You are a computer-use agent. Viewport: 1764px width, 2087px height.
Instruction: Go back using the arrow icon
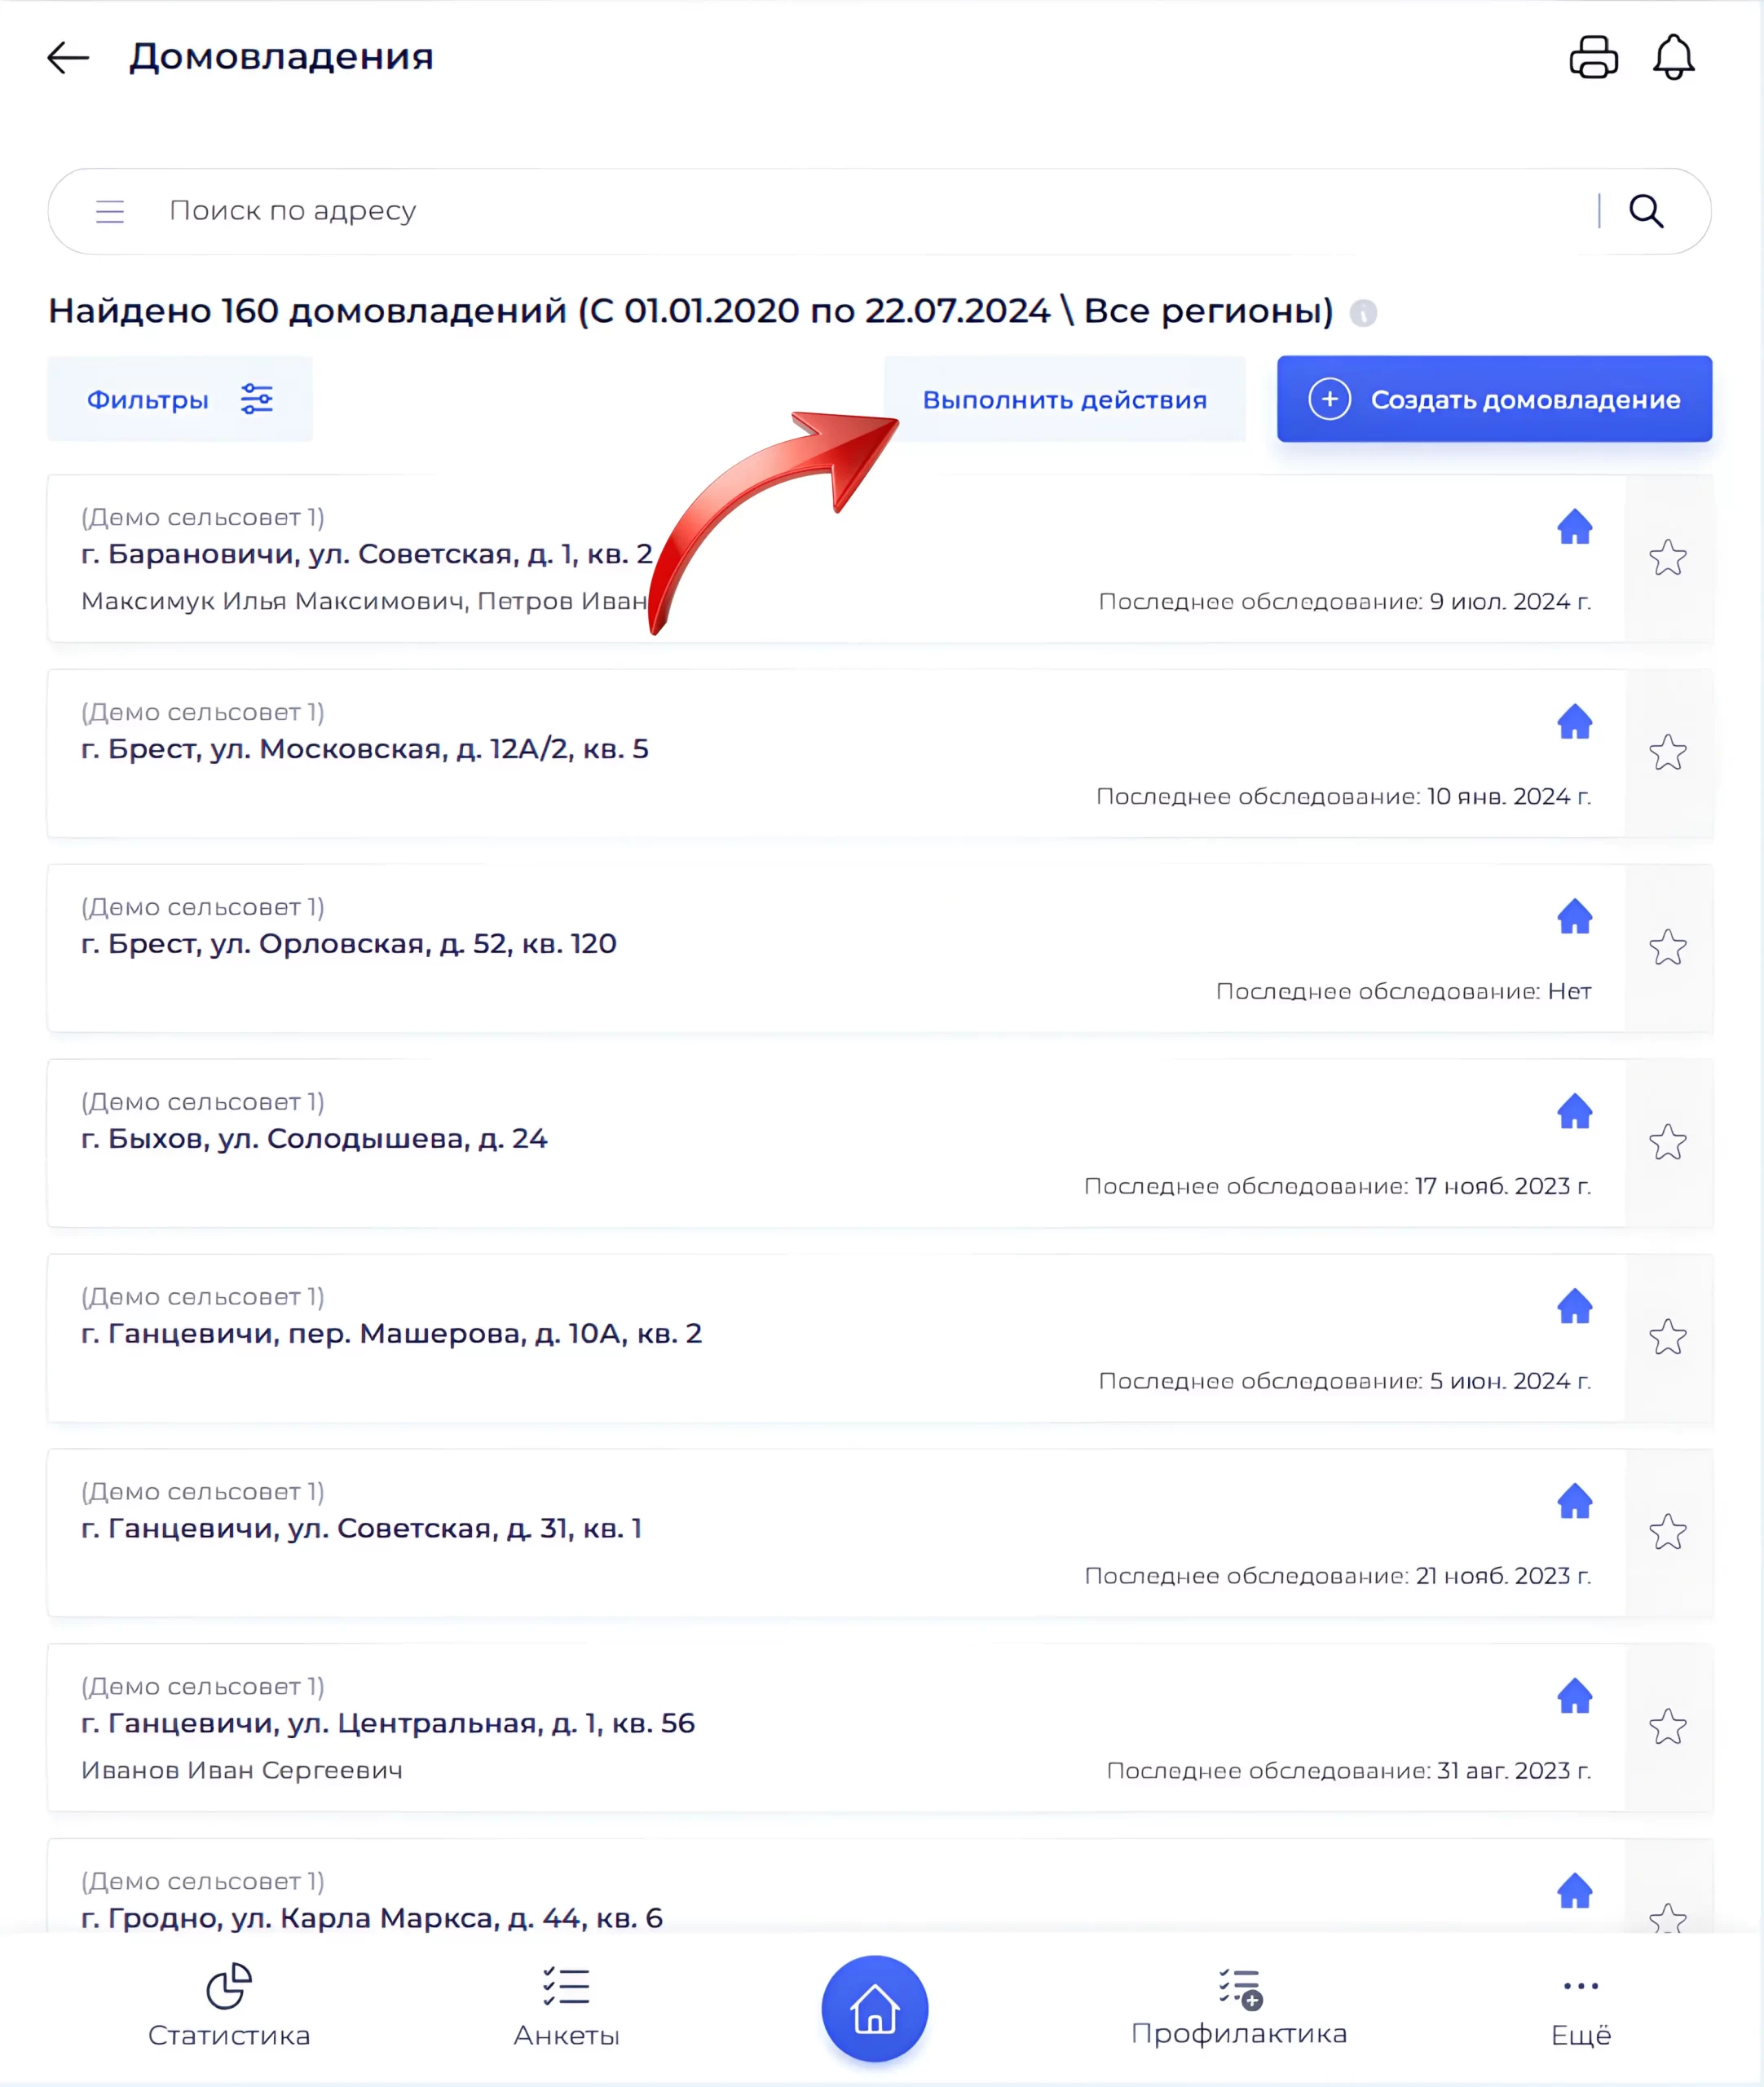(68, 57)
